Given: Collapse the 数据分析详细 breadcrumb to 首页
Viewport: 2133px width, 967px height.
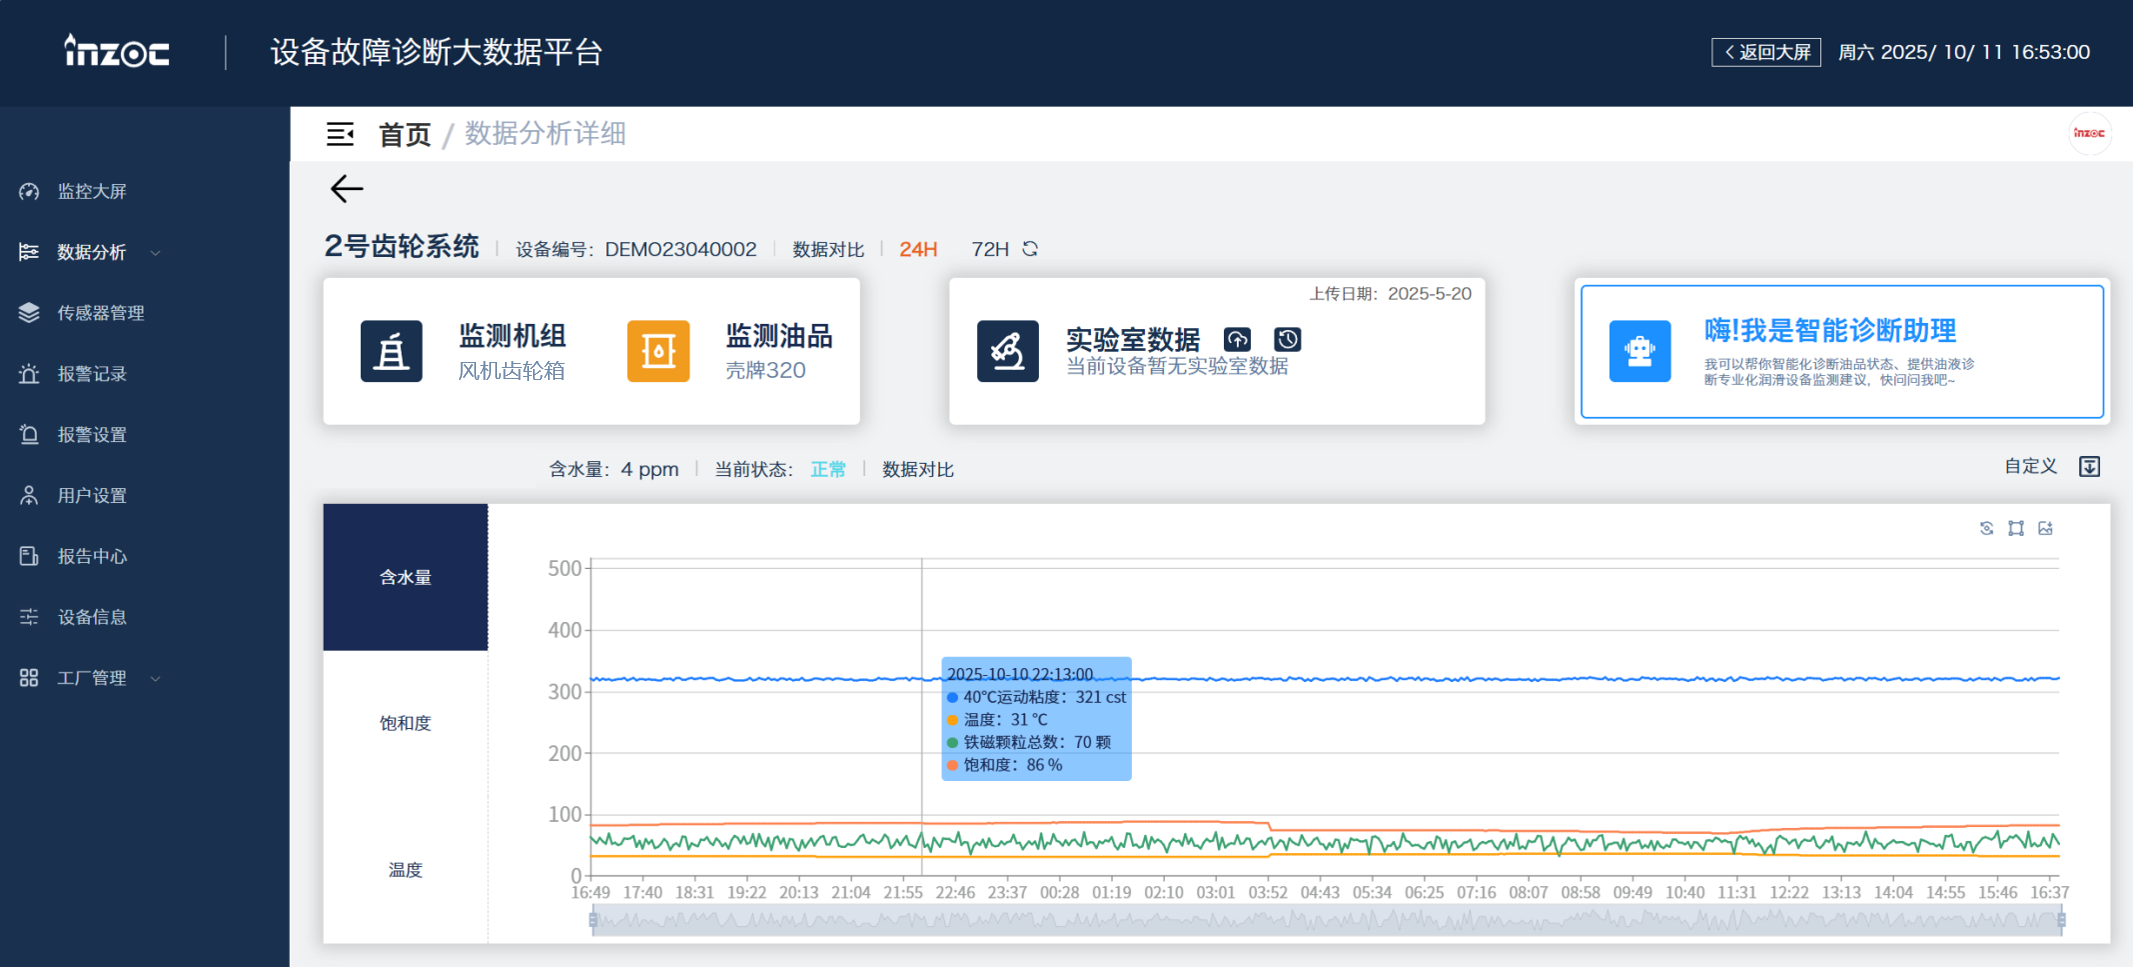Looking at the screenshot, I should pyautogui.click(x=404, y=134).
